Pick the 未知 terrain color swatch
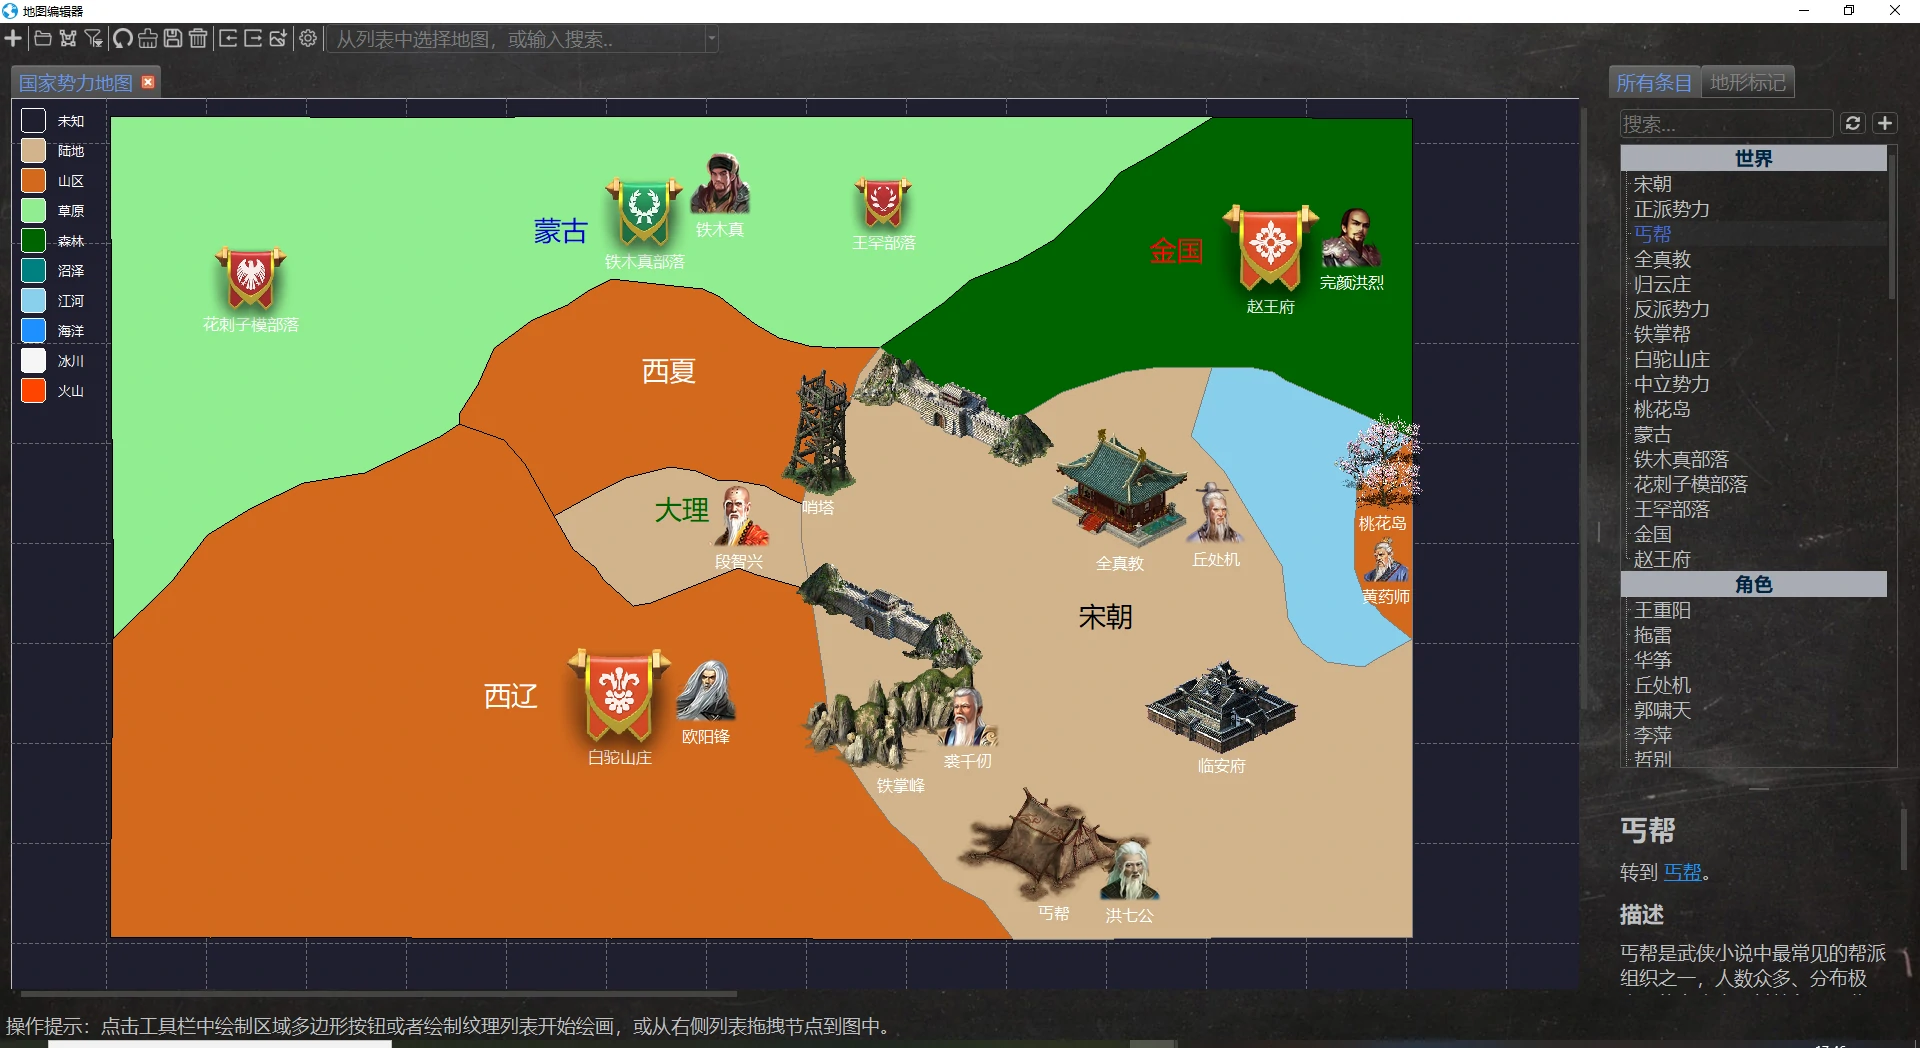This screenshot has height=1048, width=1920. pyautogui.click(x=33, y=121)
